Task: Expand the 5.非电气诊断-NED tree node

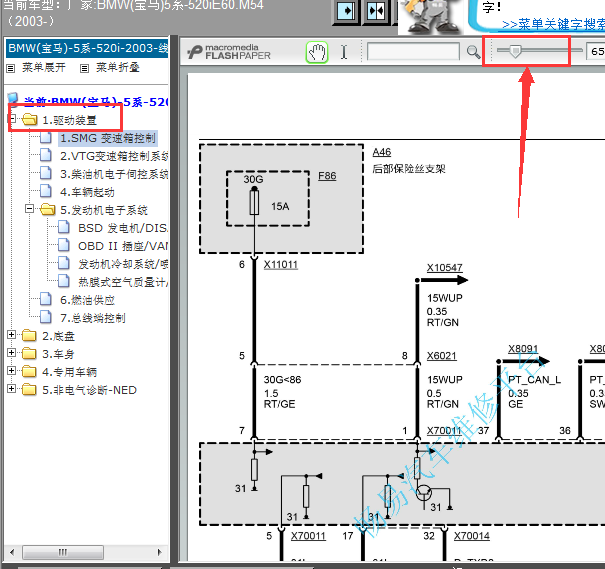Action: (12, 389)
